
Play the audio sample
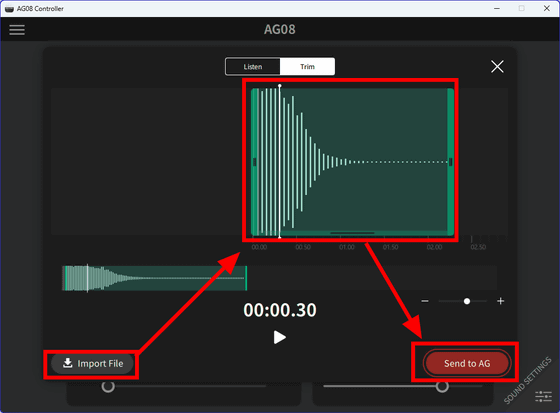tap(280, 337)
